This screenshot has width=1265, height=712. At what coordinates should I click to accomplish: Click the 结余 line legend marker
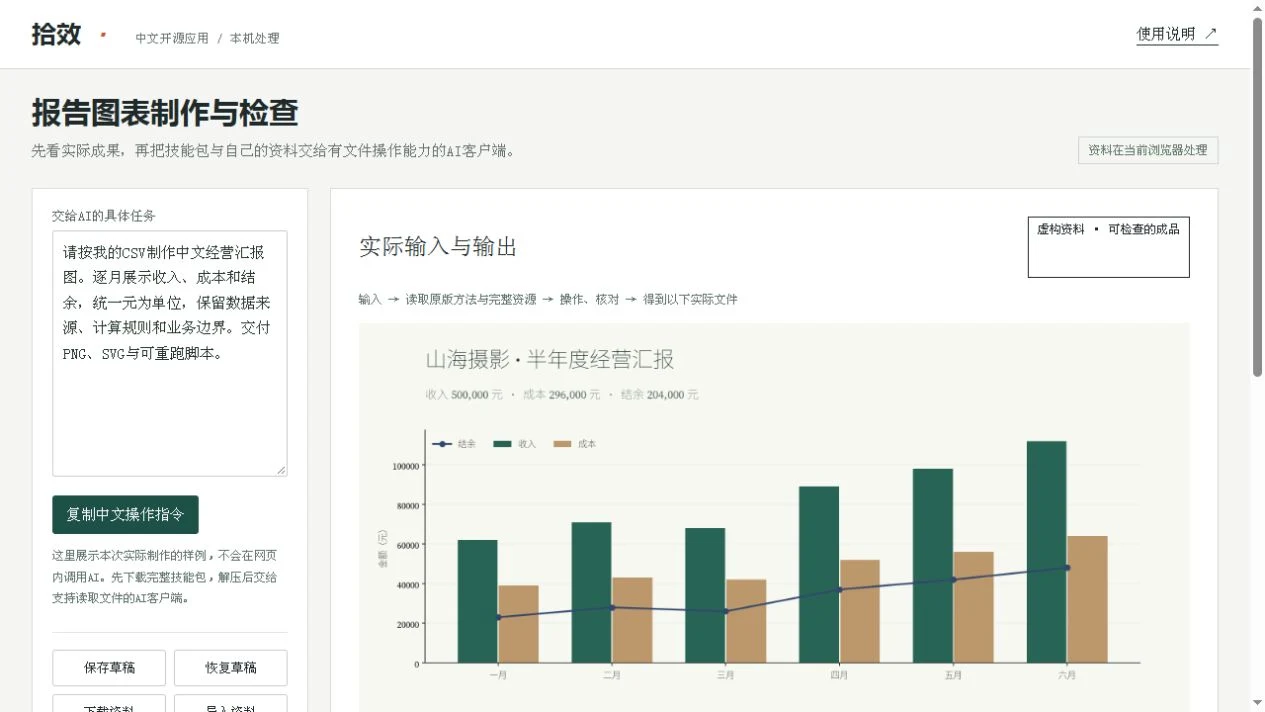pyautogui.click(x=443, y=444)
